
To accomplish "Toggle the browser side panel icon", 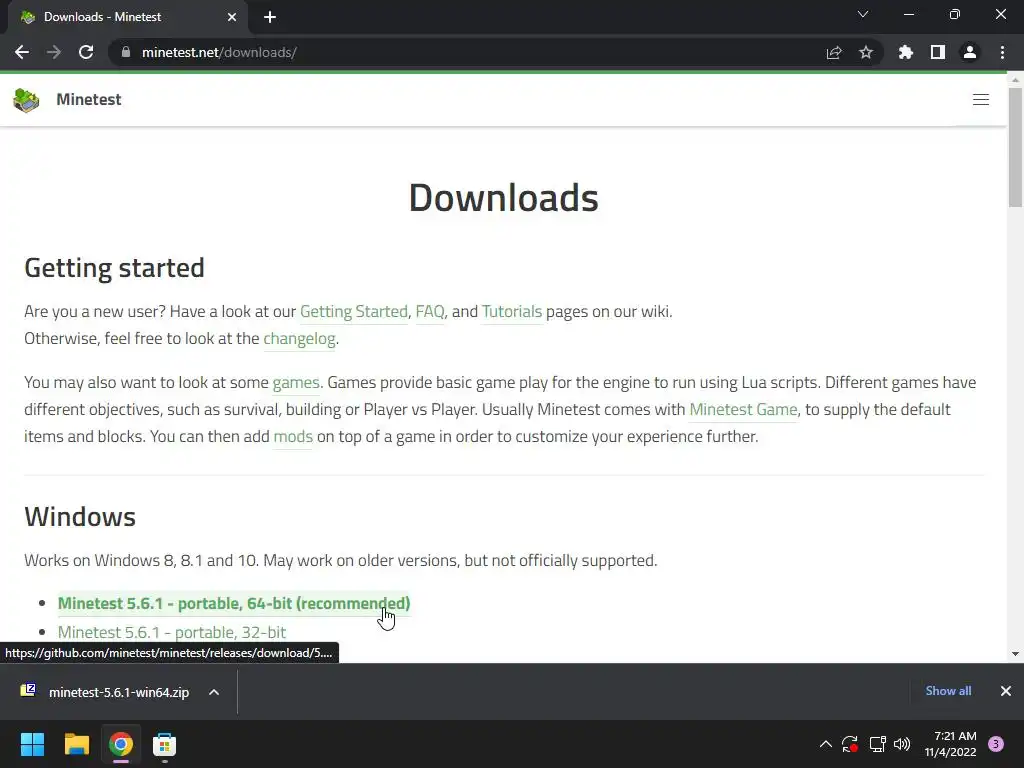I will point(938,52).
